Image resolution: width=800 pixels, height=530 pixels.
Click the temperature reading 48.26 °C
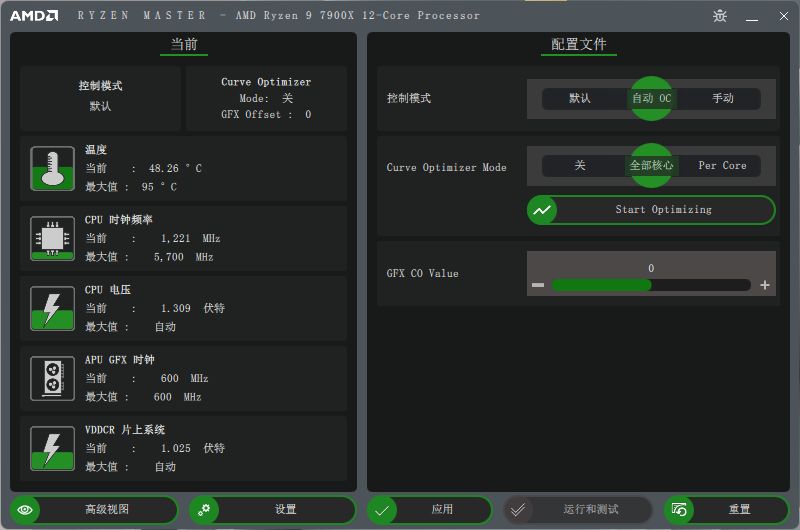pos(175,168)
